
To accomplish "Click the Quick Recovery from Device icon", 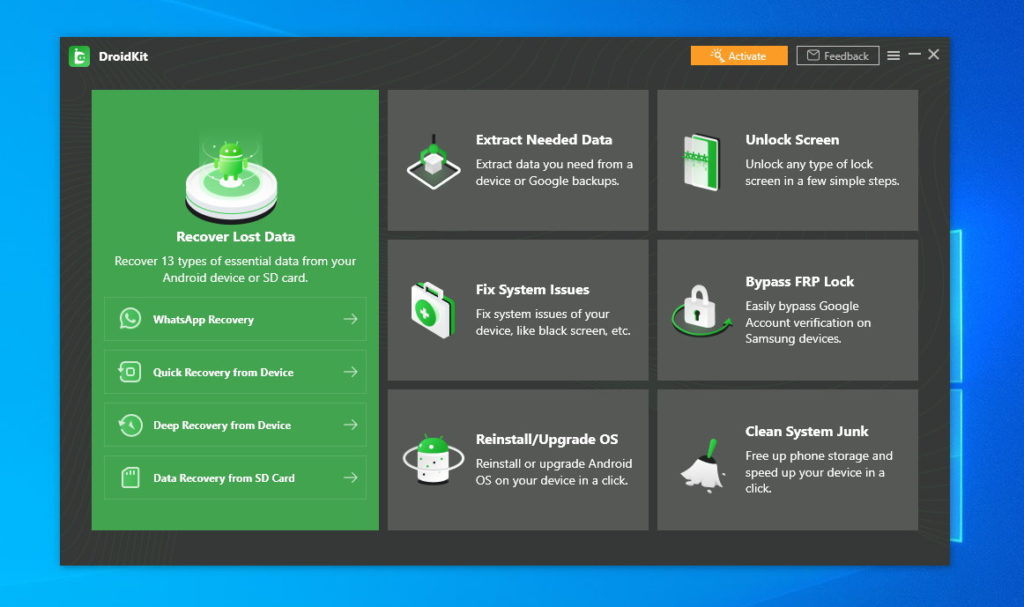I will click(130, 372).
